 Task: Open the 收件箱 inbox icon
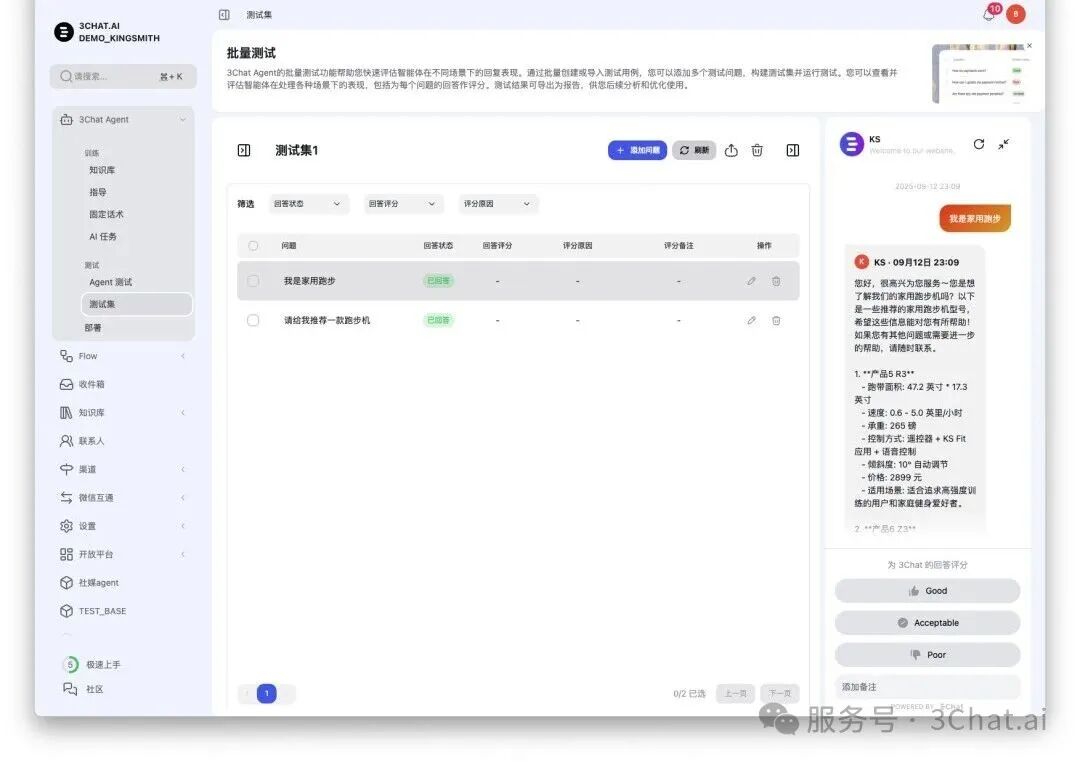(66, 384)
